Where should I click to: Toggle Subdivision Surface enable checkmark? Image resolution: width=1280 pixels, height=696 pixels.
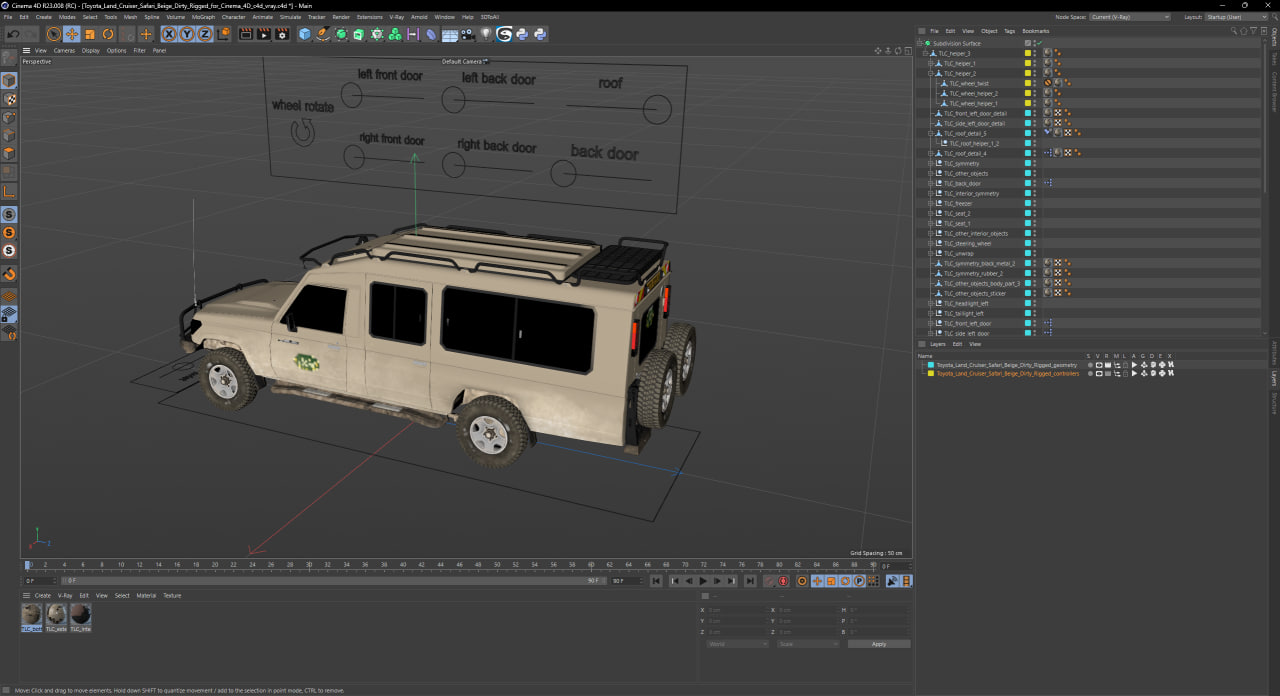1040,43
